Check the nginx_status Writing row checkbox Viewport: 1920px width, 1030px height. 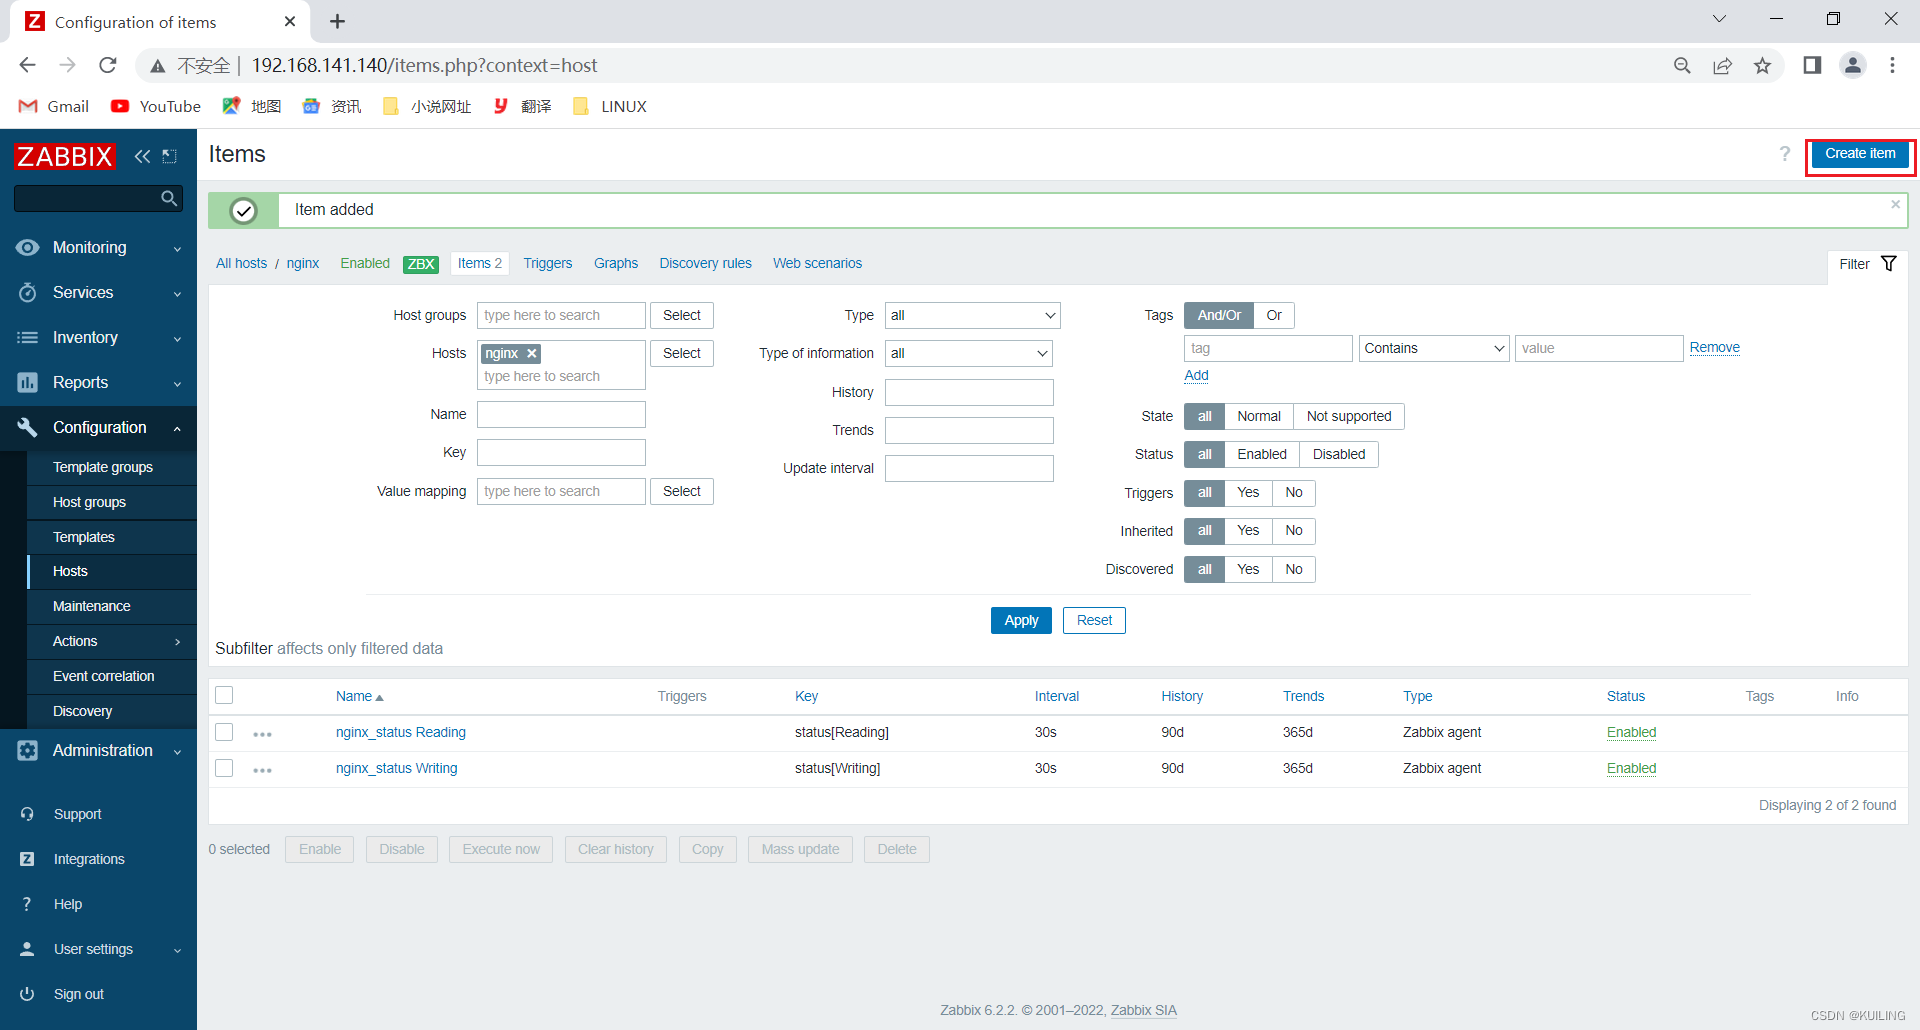pyautogui.click(x=224, y=768)
